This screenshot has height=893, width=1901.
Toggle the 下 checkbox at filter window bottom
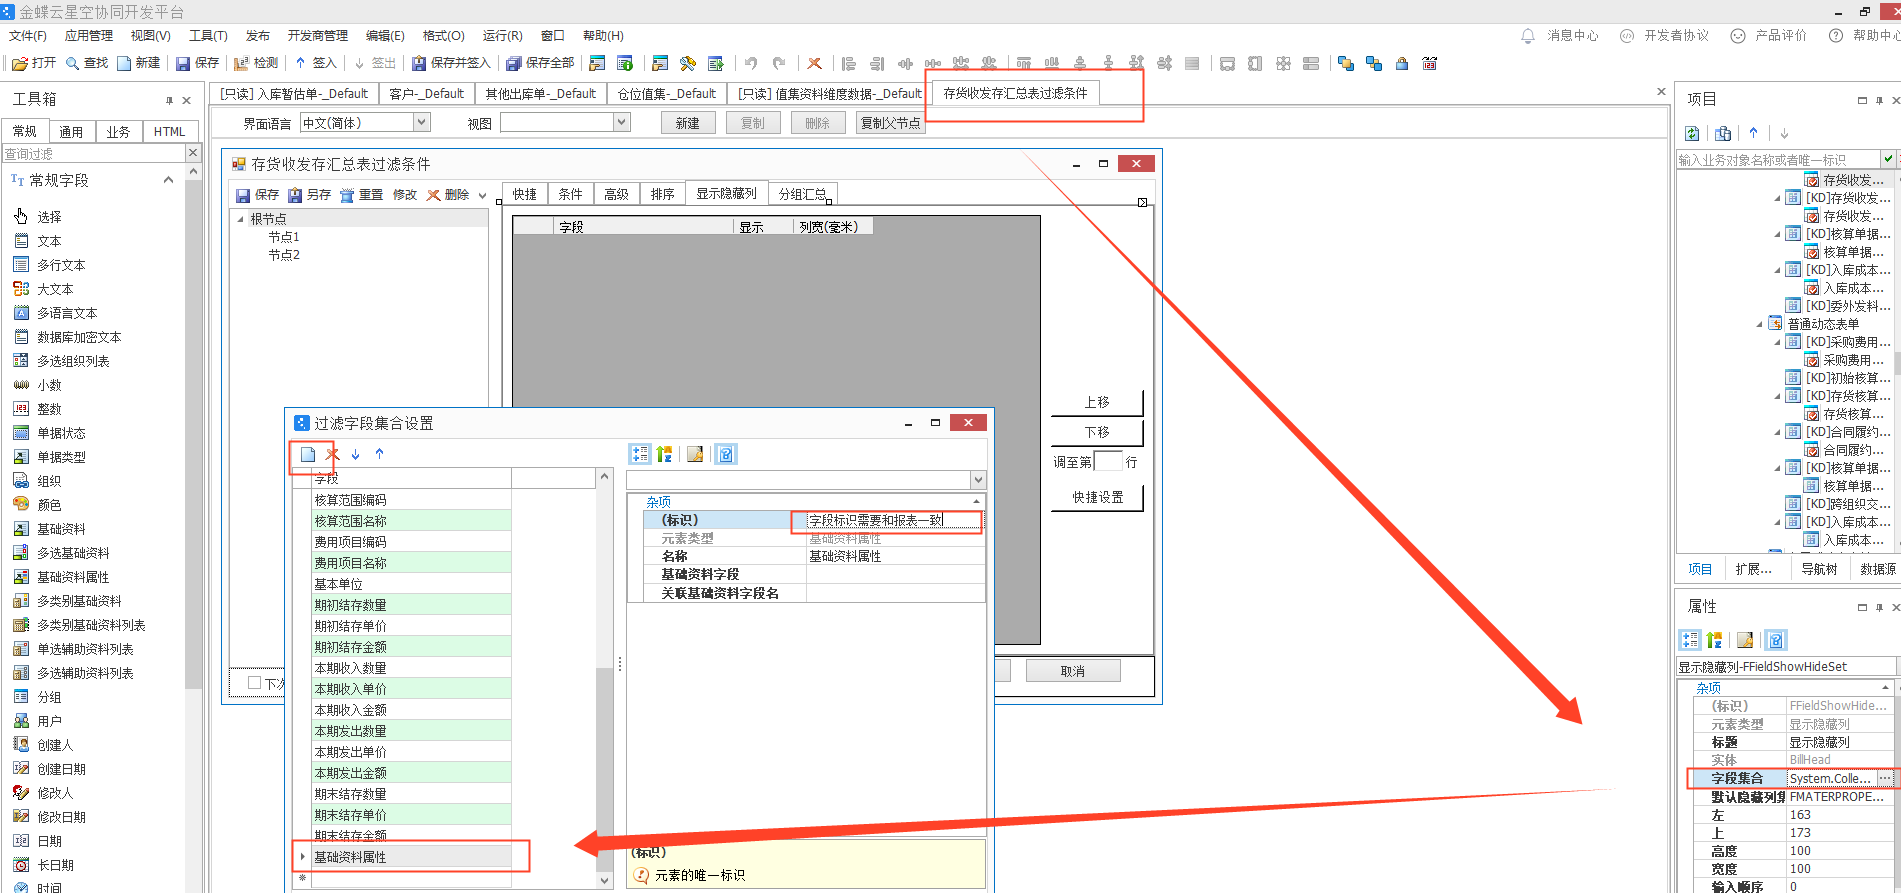(x=254, y=683)
